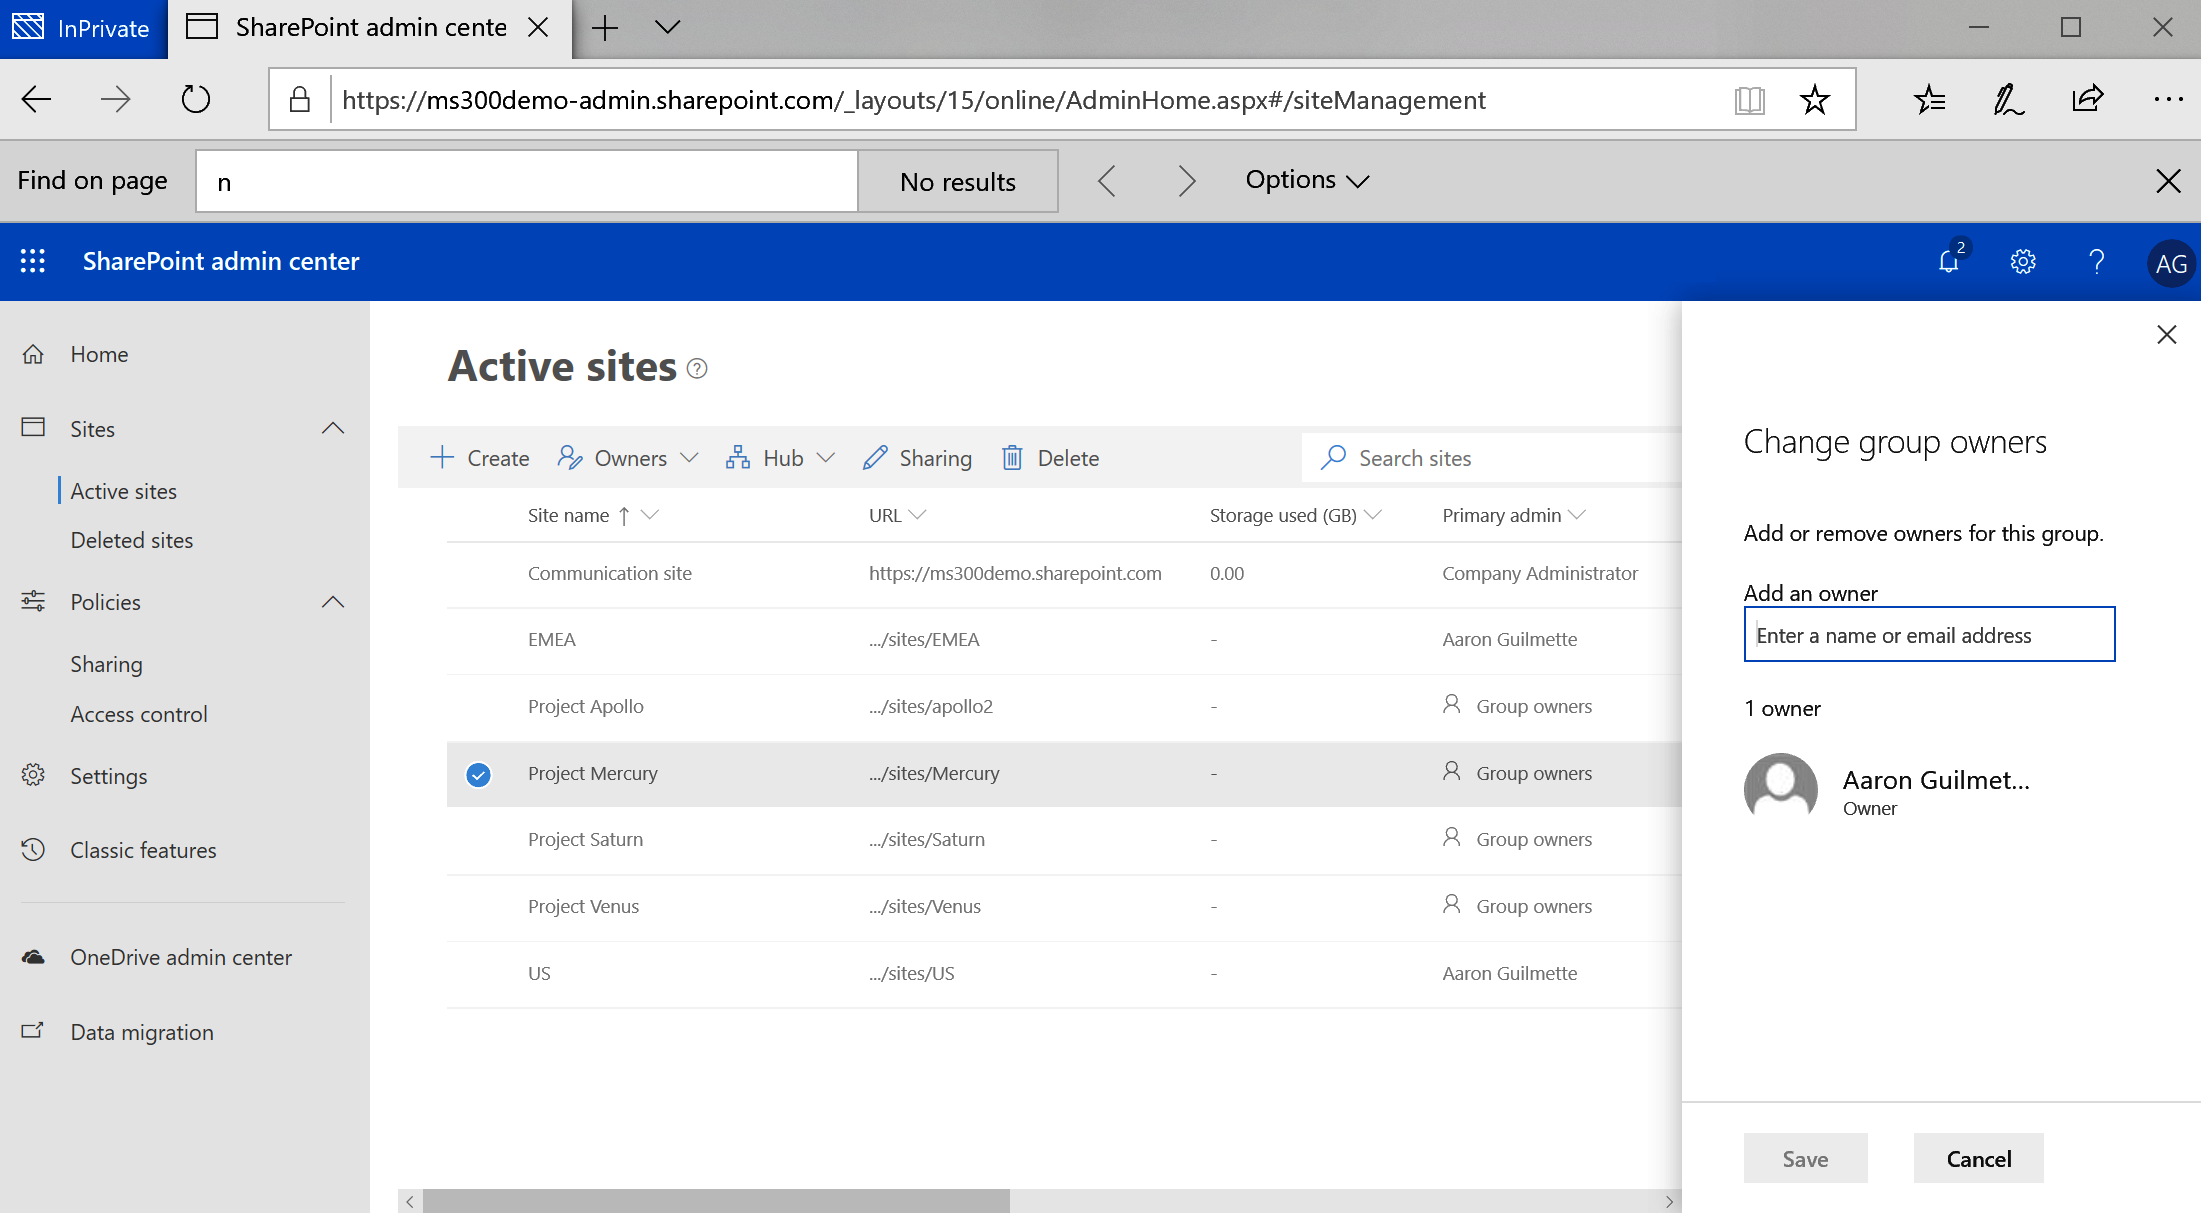This screenshot has width=2201, height=1213.
Task: Click the Active sites info icon
Action: 698,369
